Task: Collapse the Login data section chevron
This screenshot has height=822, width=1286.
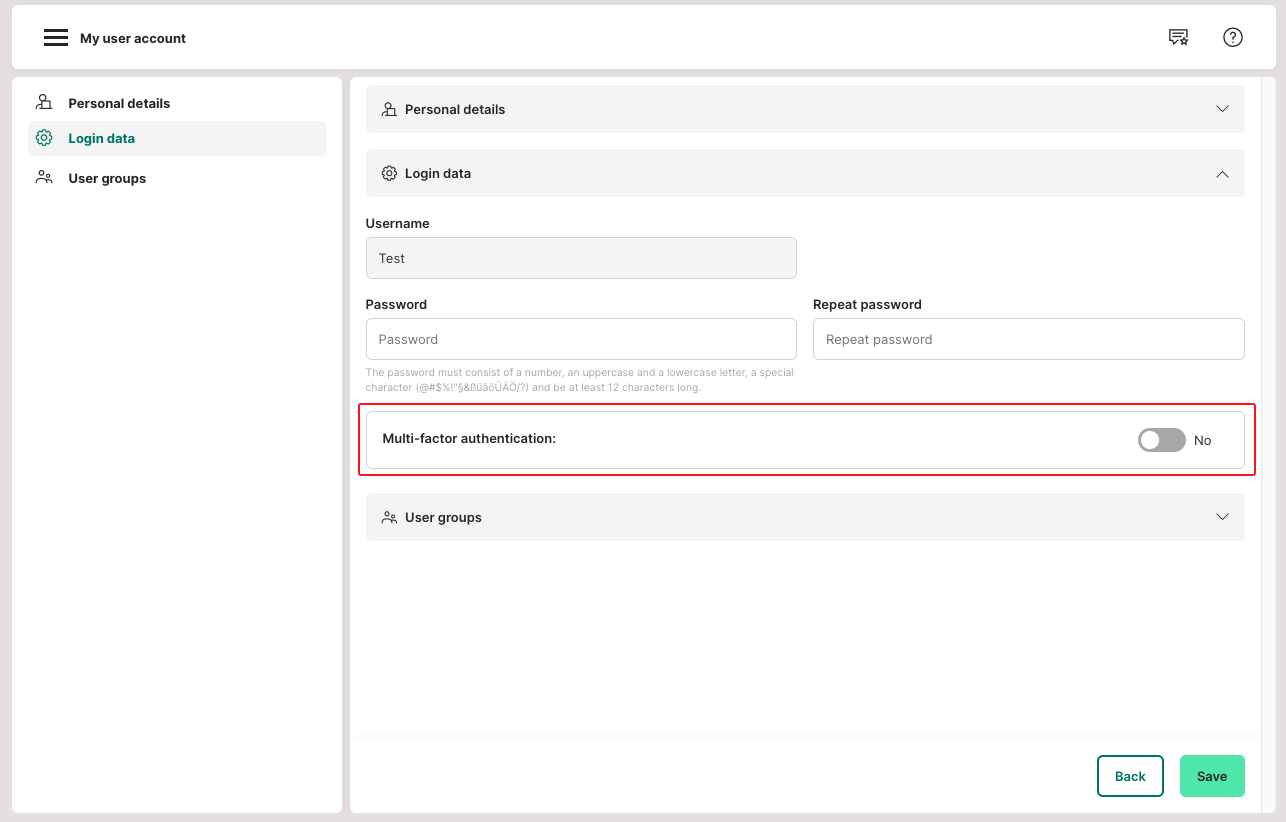Action: point(1222,173)
